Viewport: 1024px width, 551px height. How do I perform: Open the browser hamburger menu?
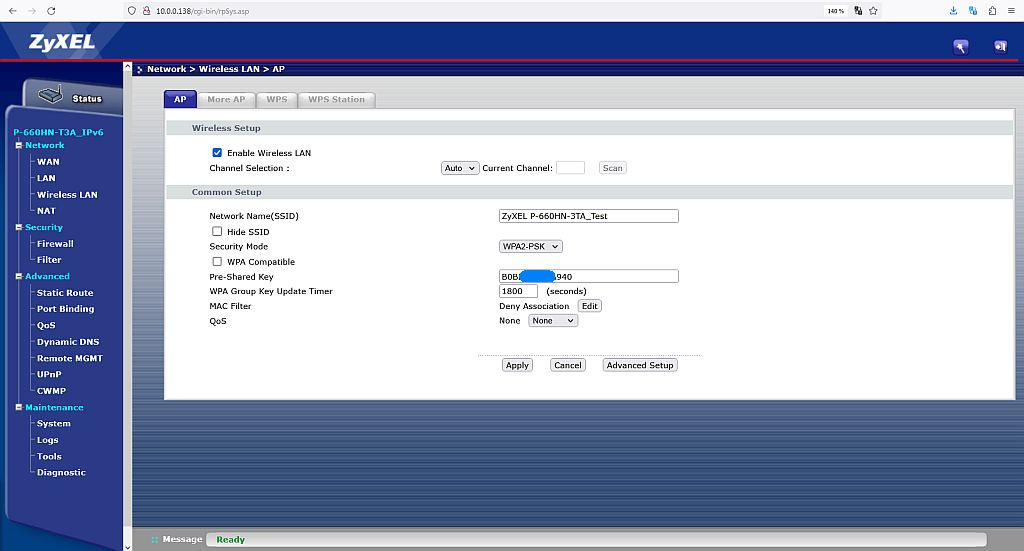pos(1012,10)
